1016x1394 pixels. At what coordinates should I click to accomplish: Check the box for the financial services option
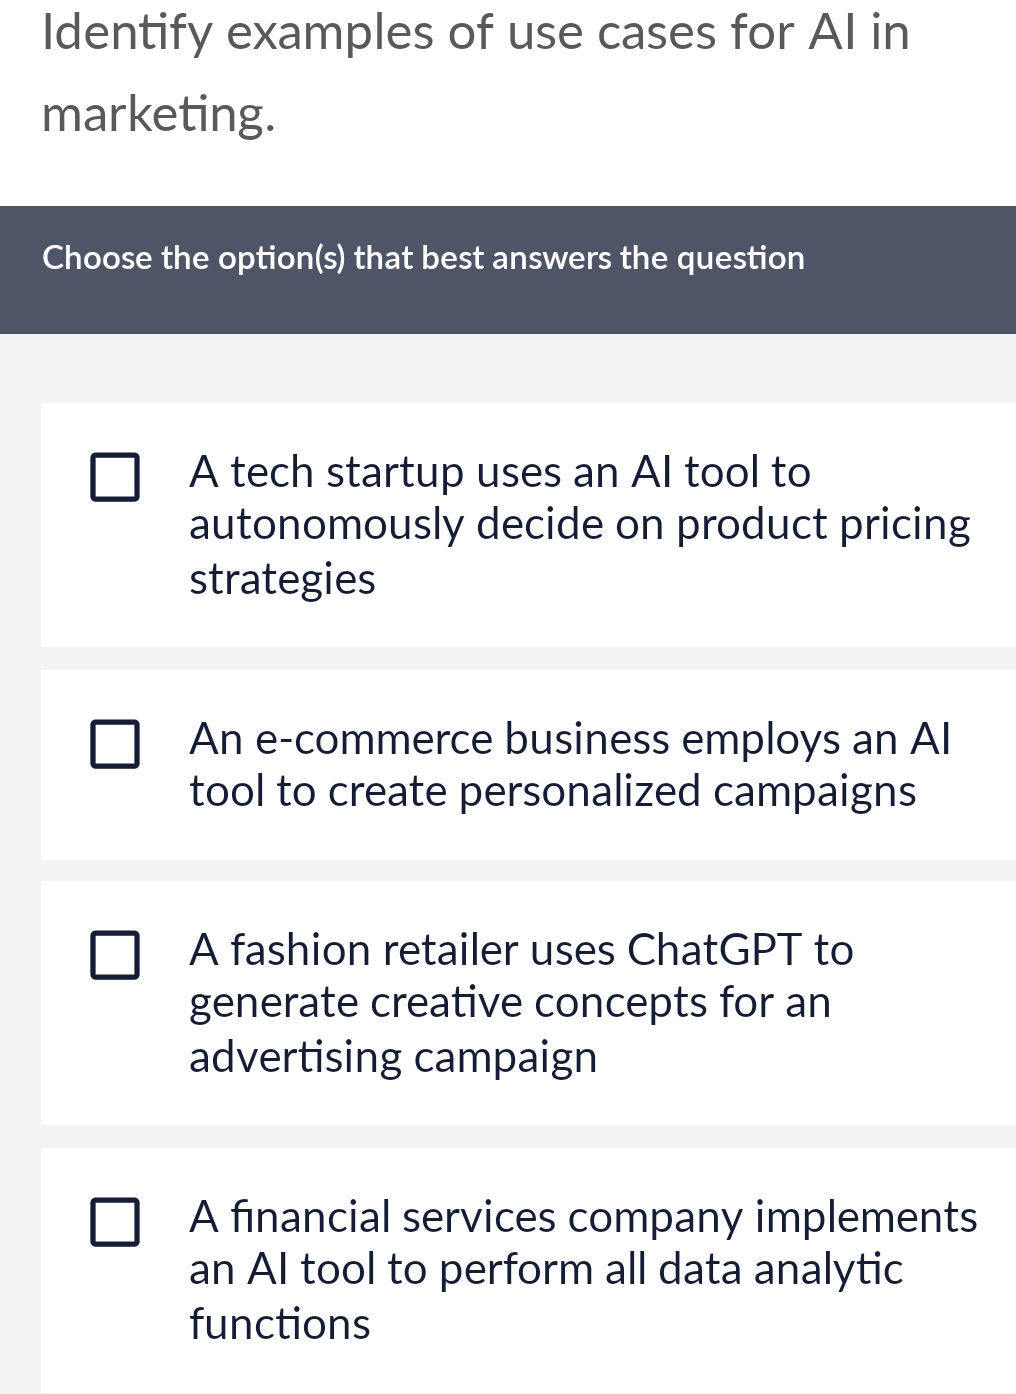pos(114,1223)
